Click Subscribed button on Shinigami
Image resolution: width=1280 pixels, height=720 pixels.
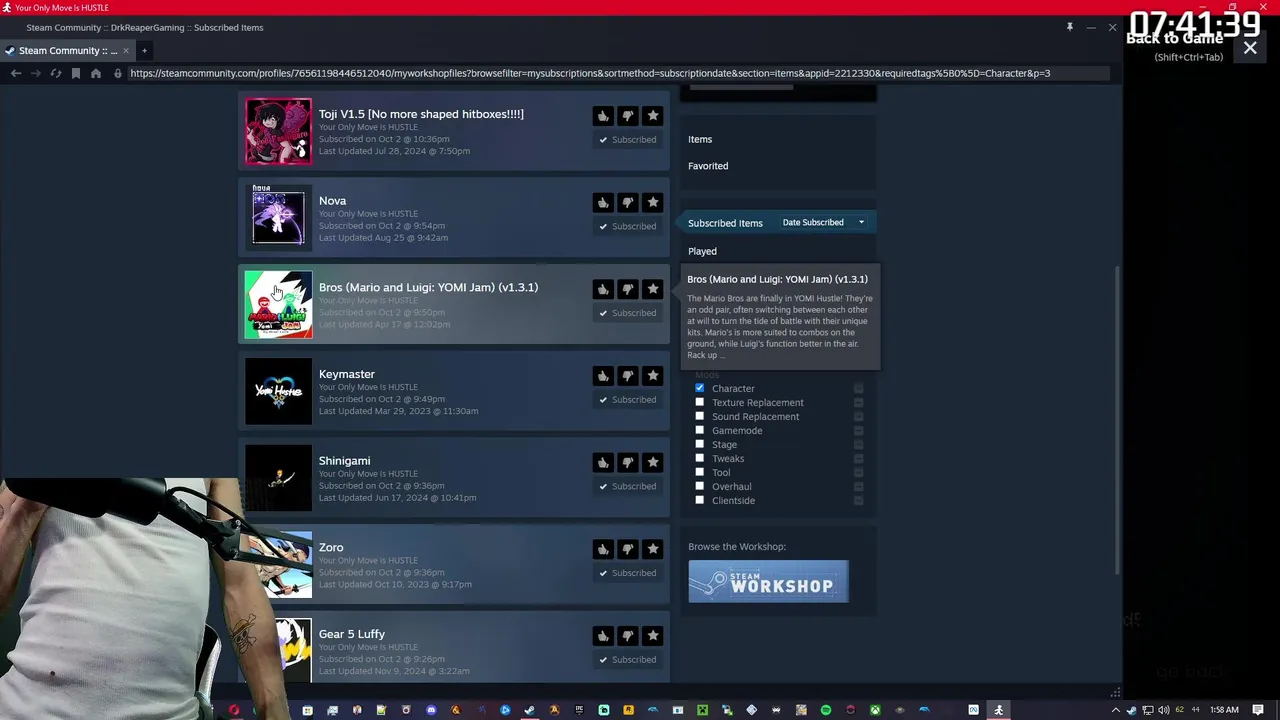[x=628, y=486]
